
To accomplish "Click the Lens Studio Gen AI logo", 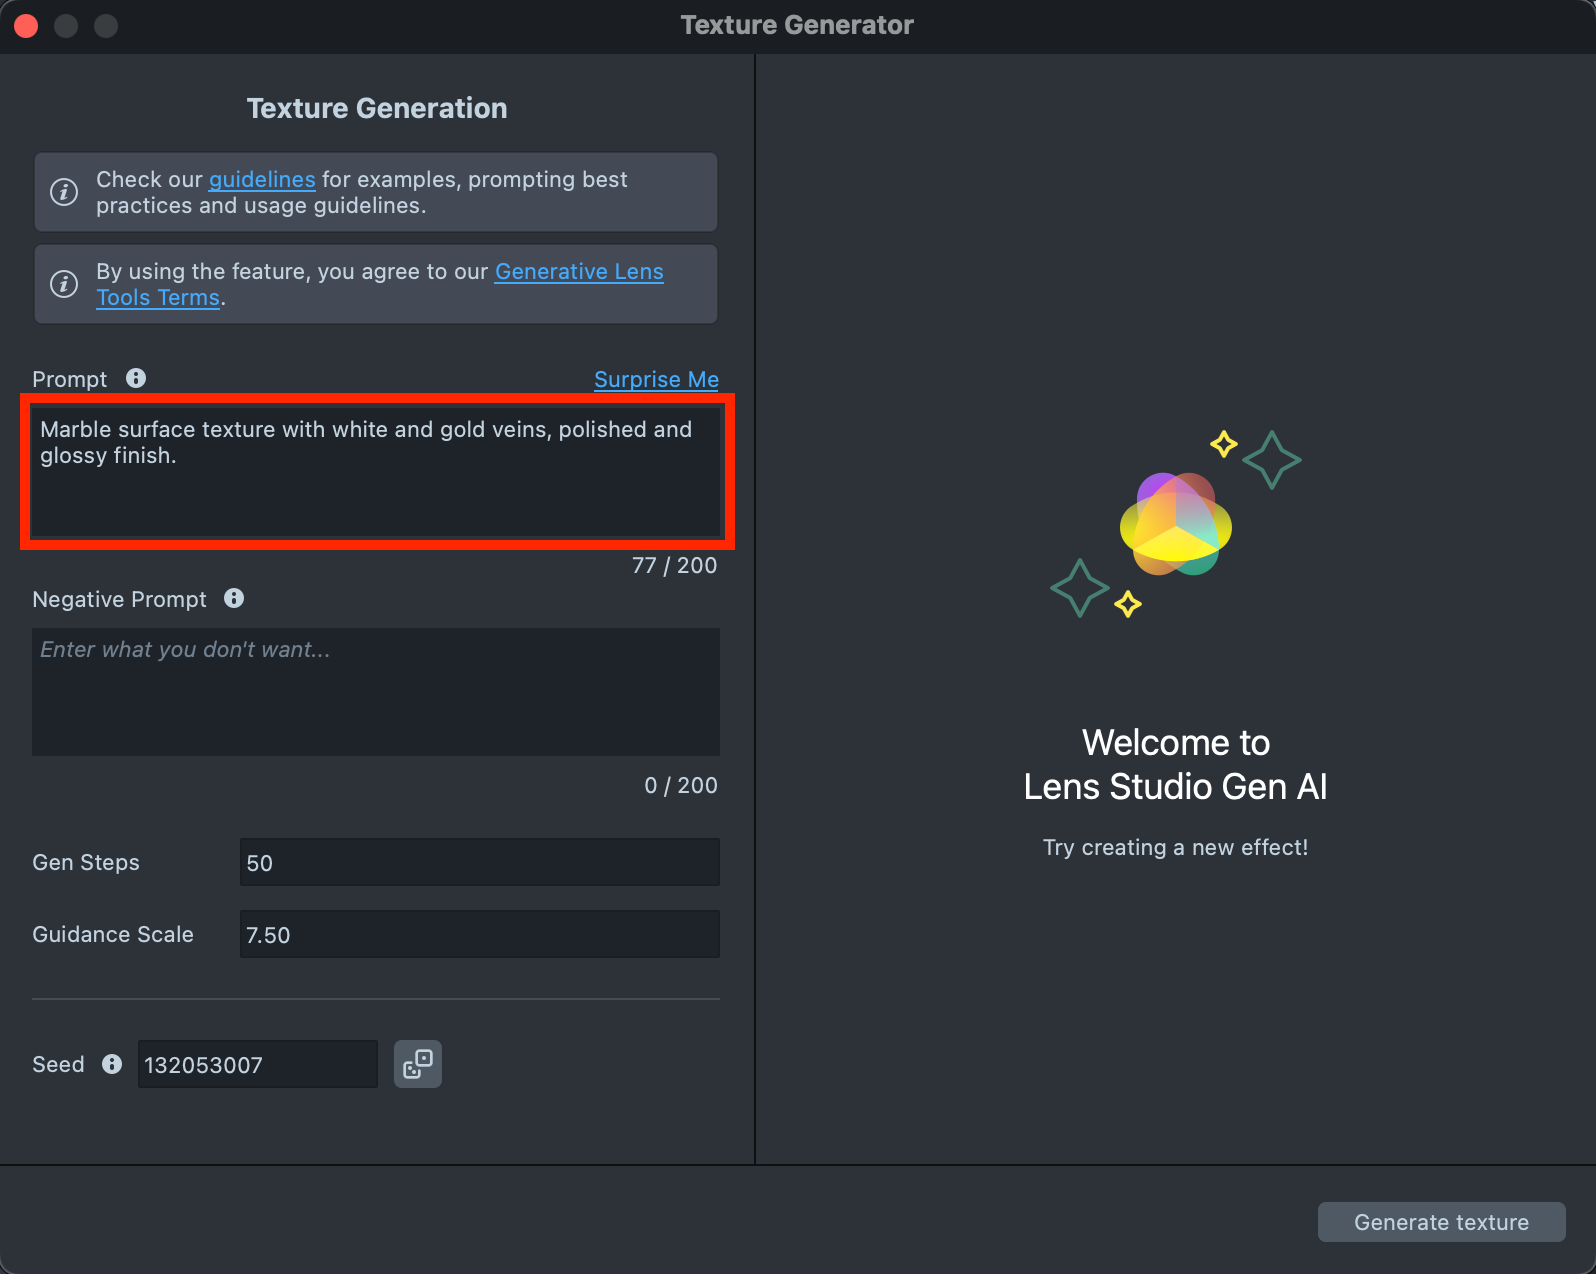I will tap(1175, 524).
